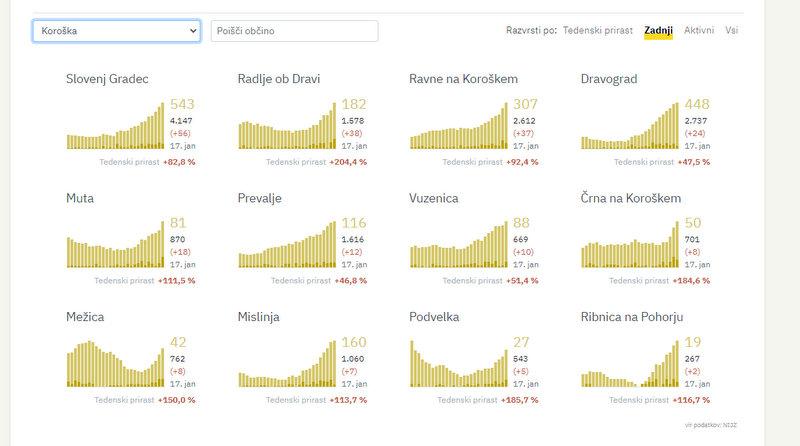Screen dimensions: 800x446
Task: Choose the Vsi sort option
Action: pos(732,31)
